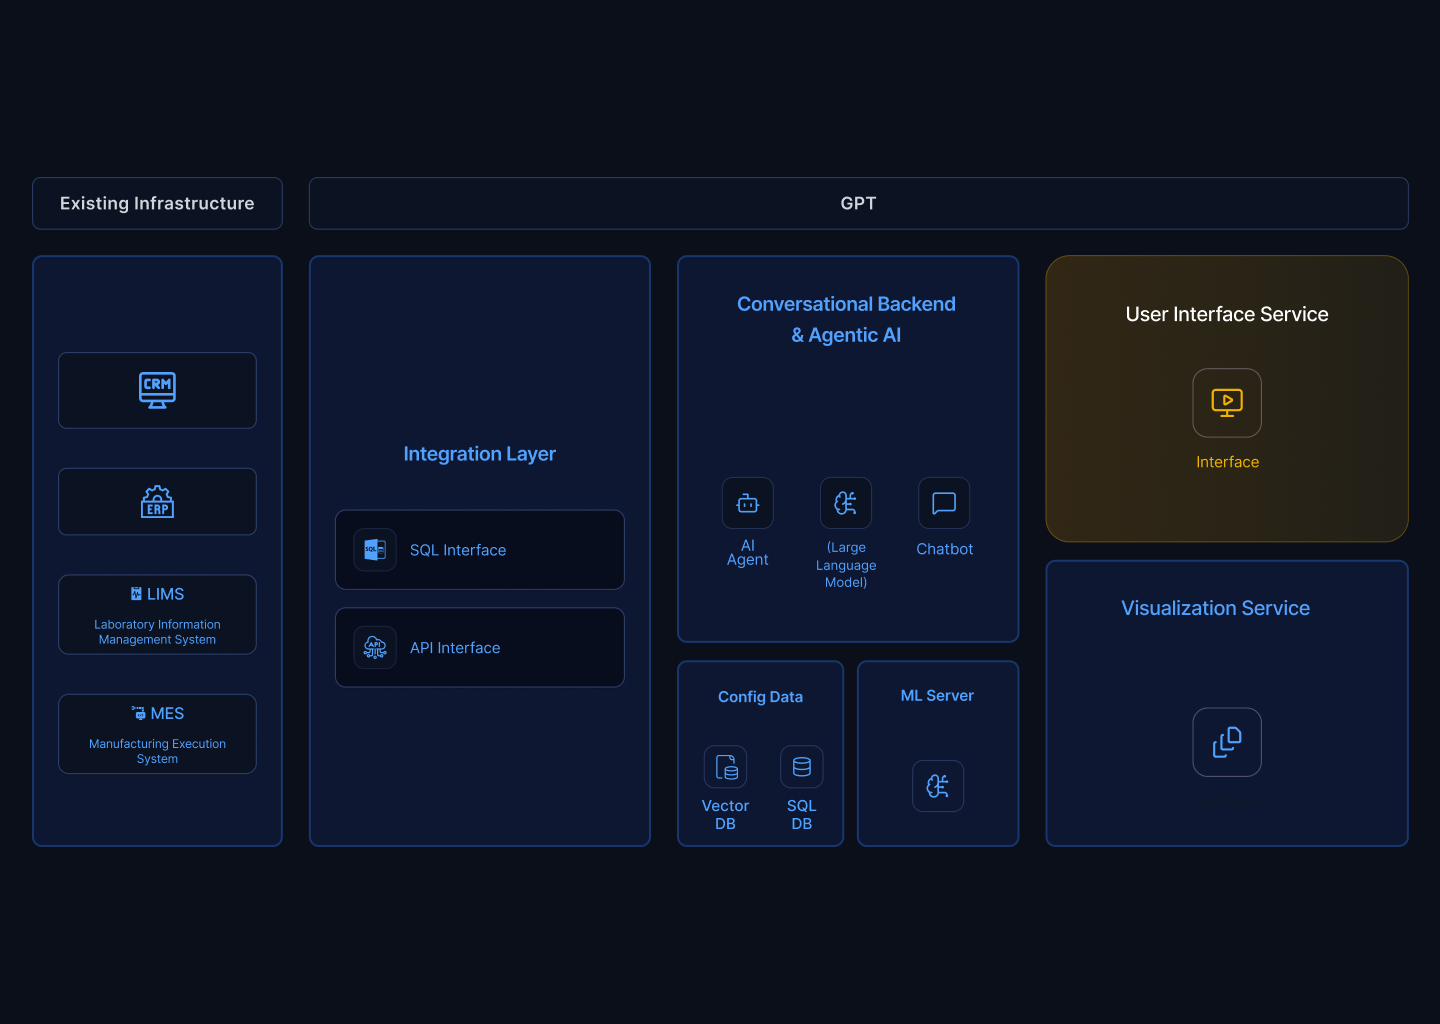Screen dimensions: 1440x1024
Task: Click the AI Agent label
Action: tap(748, 553)
